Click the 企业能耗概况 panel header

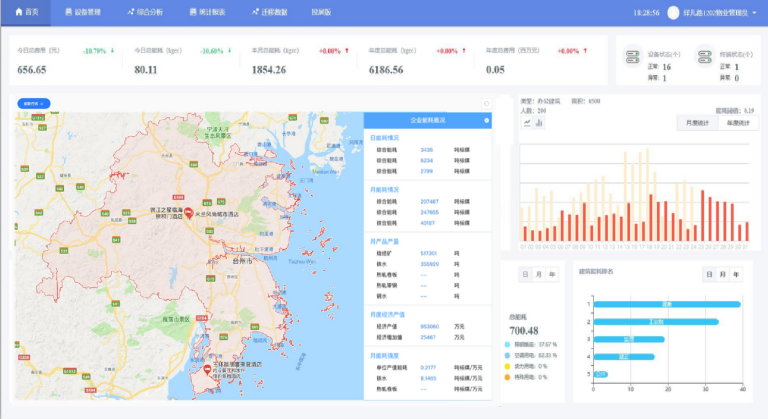[428, 120]
